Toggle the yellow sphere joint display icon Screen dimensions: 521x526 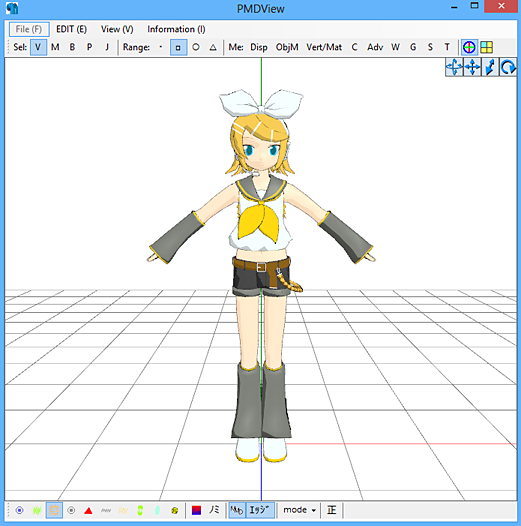pos(174,510)
